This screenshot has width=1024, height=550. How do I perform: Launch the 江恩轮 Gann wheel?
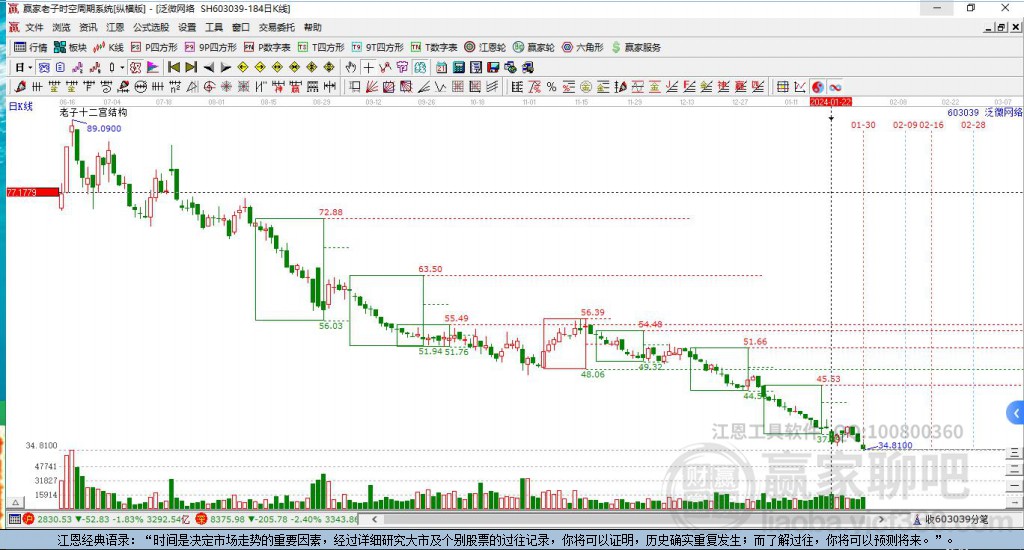(x=485, y=47)
